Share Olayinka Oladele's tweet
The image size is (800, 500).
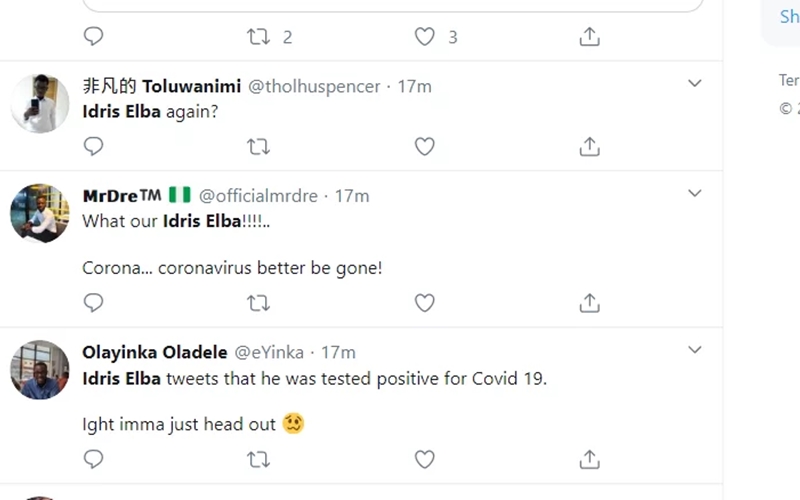click(x=590, y=459)
